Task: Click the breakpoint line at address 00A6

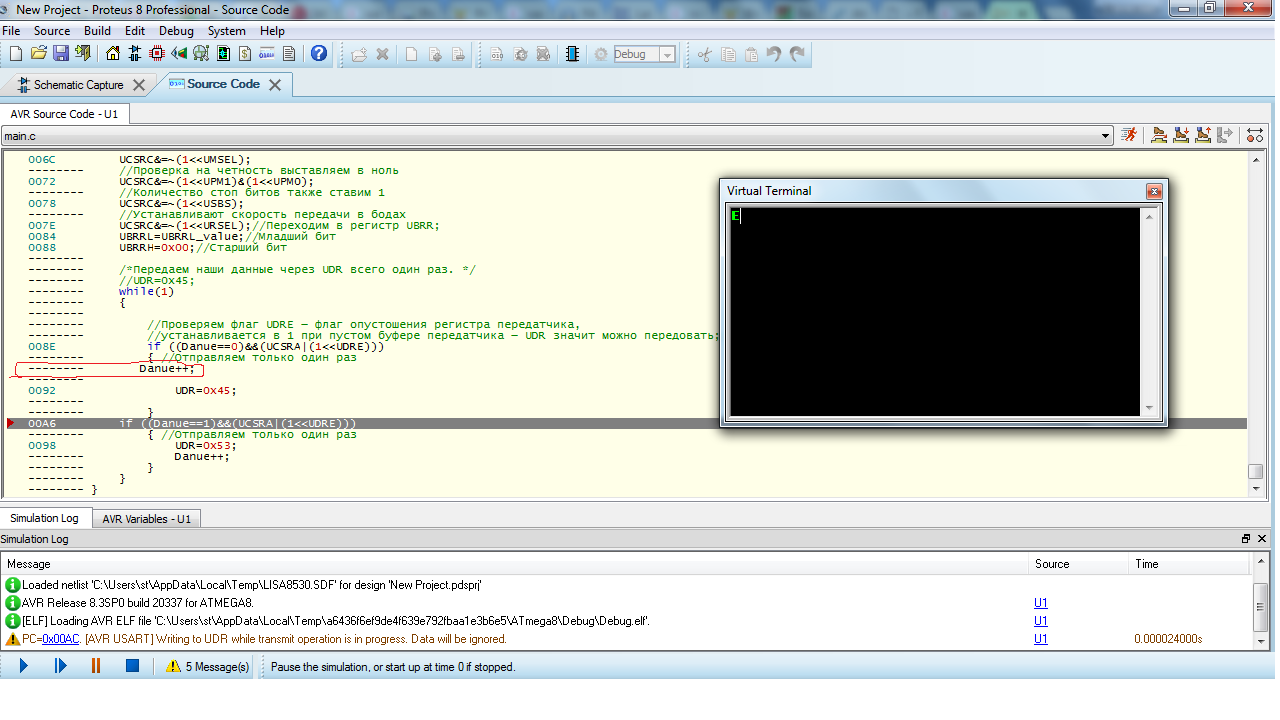Action: [627, 424]
